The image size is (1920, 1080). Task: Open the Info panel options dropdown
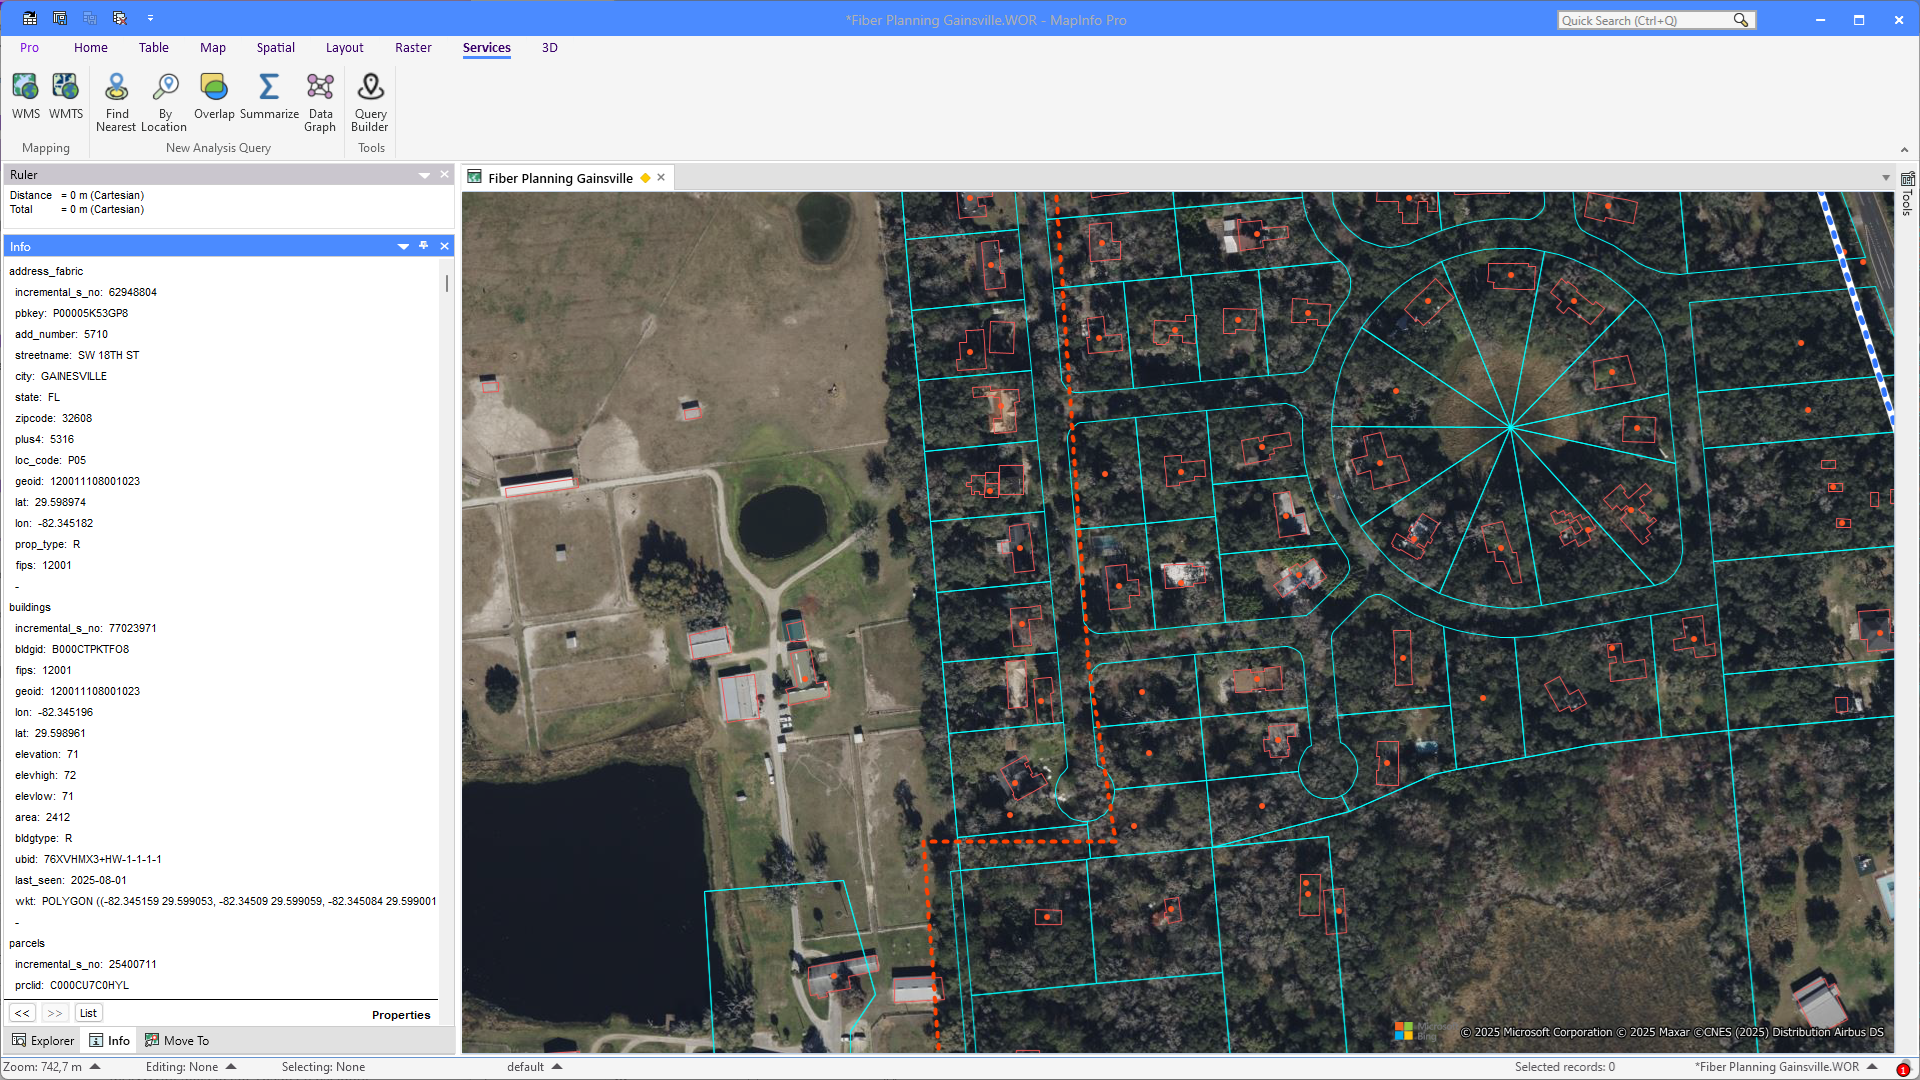point(403,246)
